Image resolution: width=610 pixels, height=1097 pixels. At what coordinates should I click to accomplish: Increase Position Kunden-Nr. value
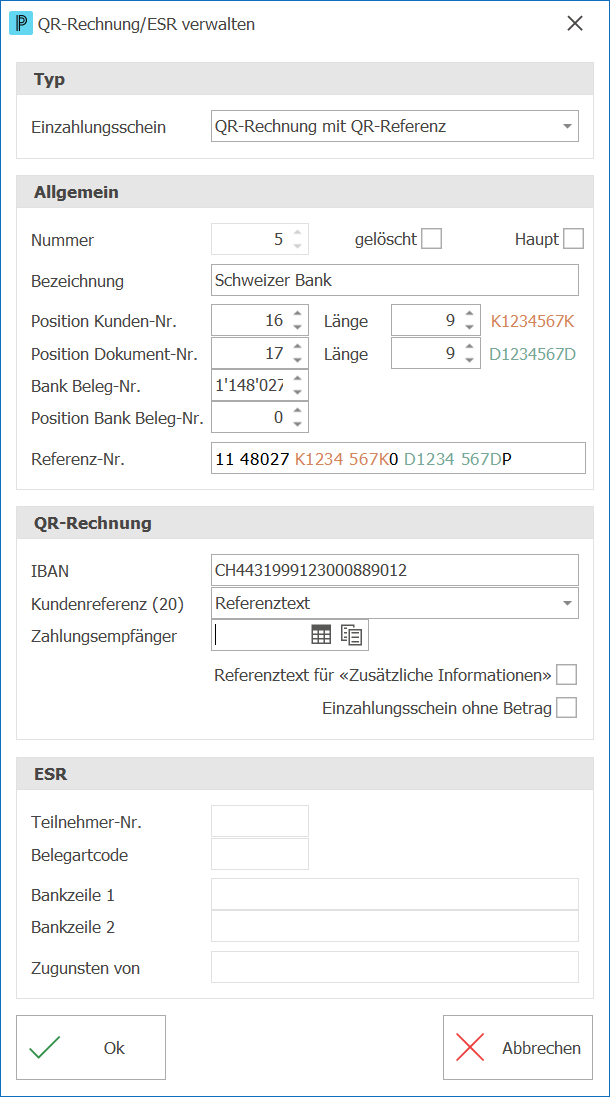click(x=297, y=314)
